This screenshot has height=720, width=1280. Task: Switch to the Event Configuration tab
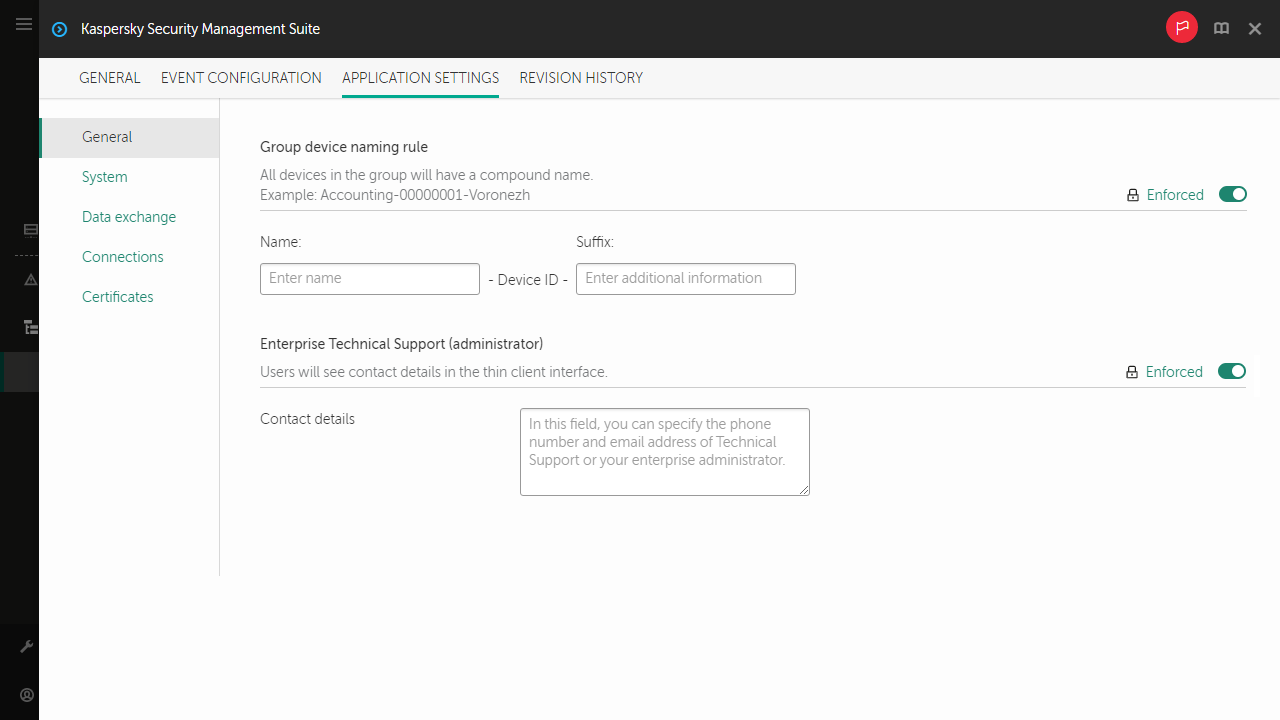tap(241, 78)
